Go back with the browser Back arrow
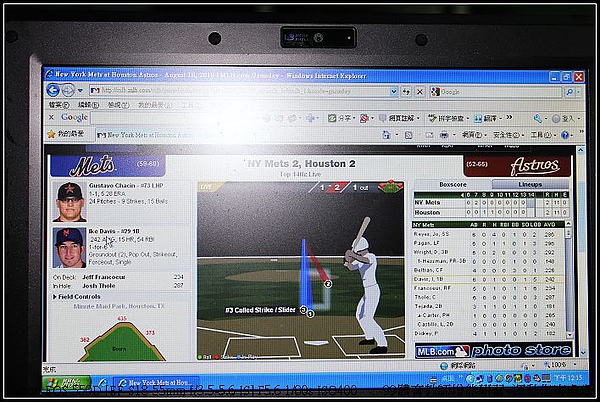 coord(53,90)
